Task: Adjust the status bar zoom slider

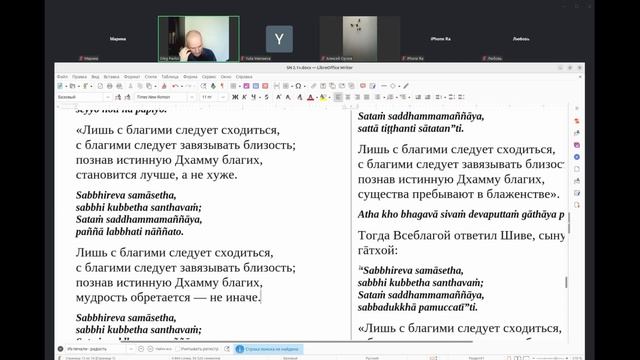Action: click(551, 358)
